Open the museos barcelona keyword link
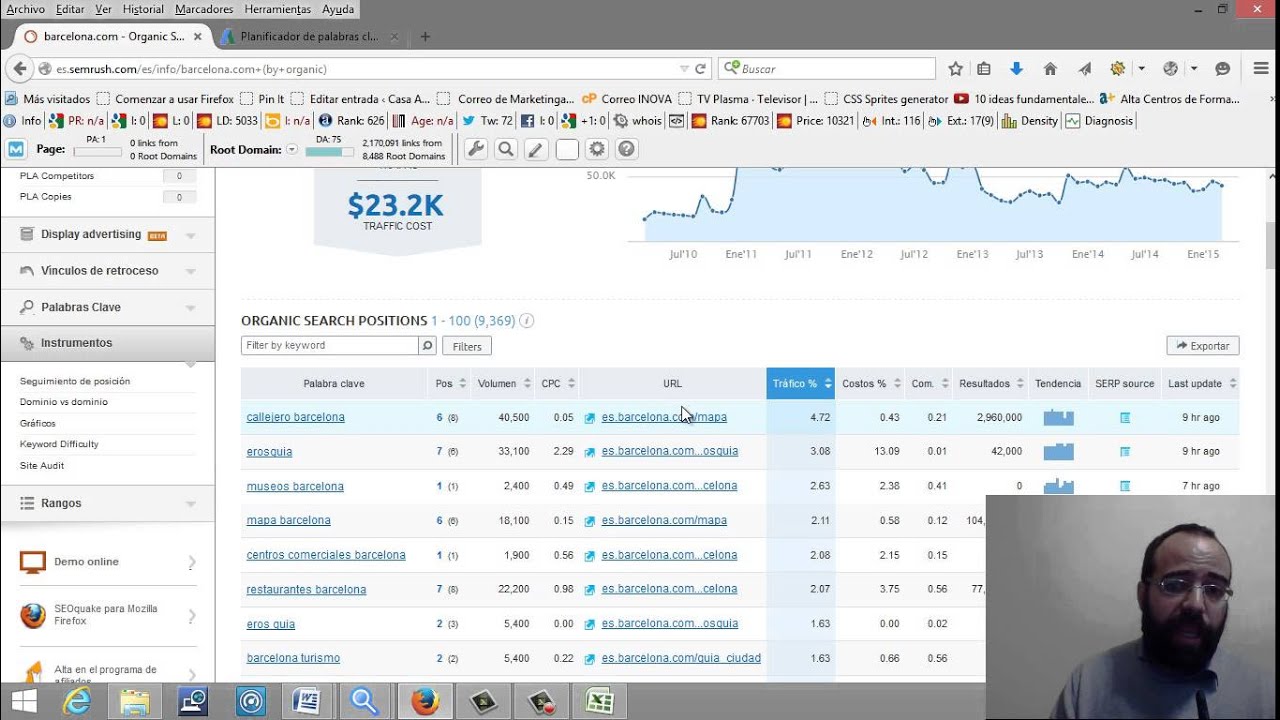 (x=295, y=487)
